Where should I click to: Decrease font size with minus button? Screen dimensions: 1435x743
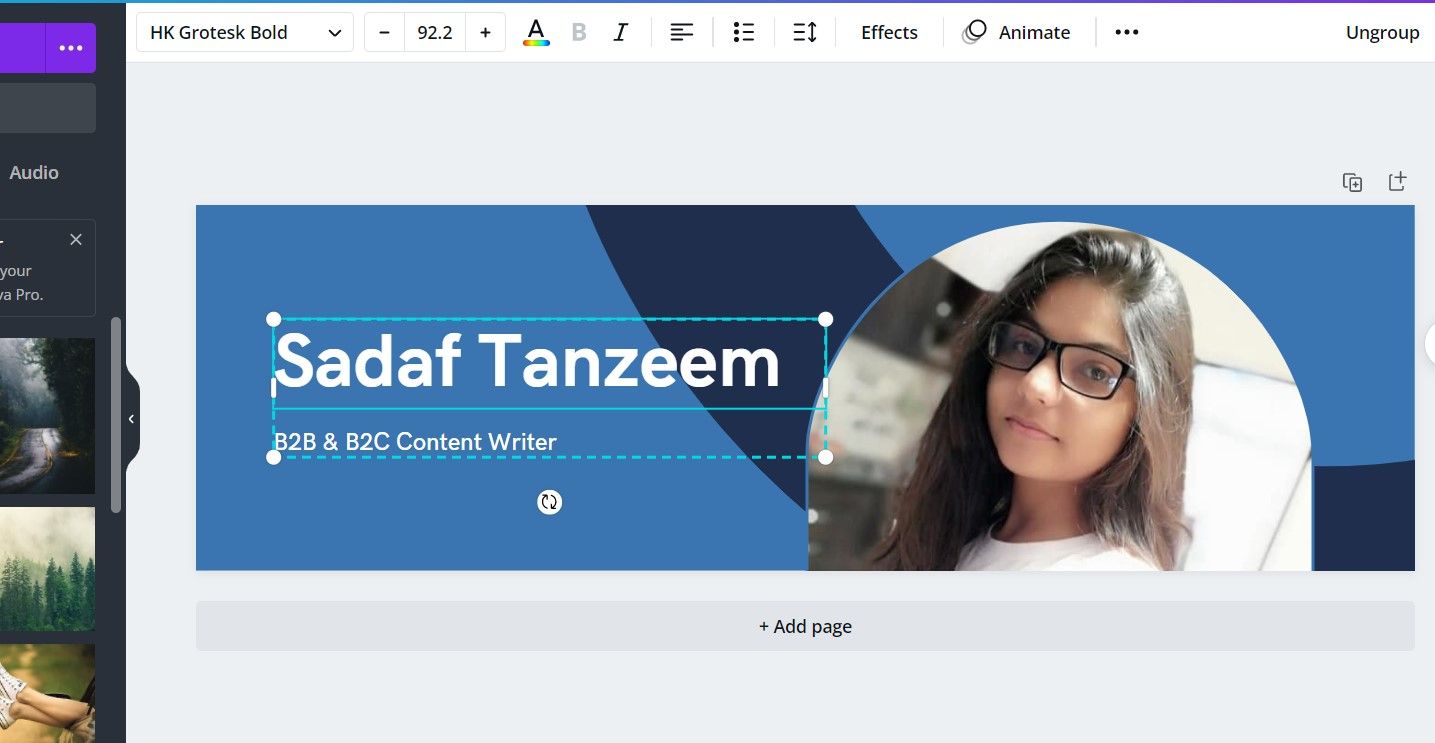(384, 32)
